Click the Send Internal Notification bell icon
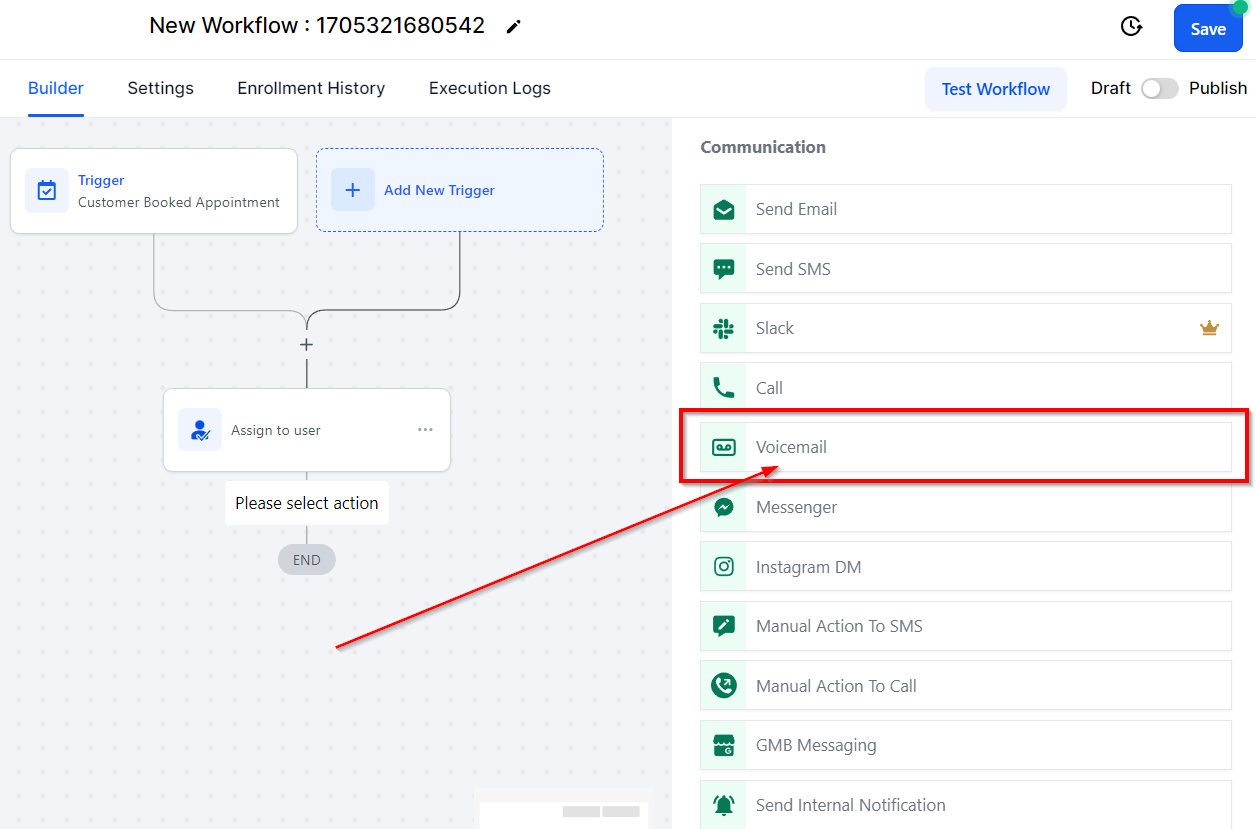 724,805
